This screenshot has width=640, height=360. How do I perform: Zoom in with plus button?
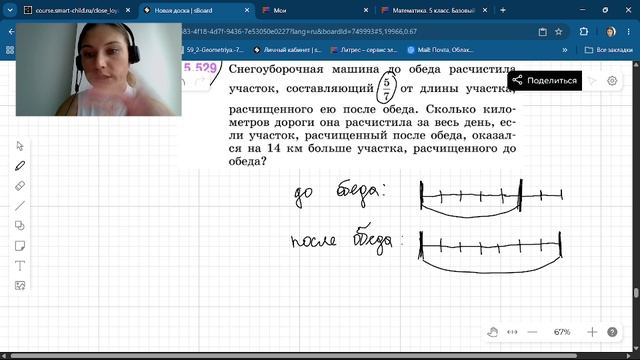tap(592, 332)
